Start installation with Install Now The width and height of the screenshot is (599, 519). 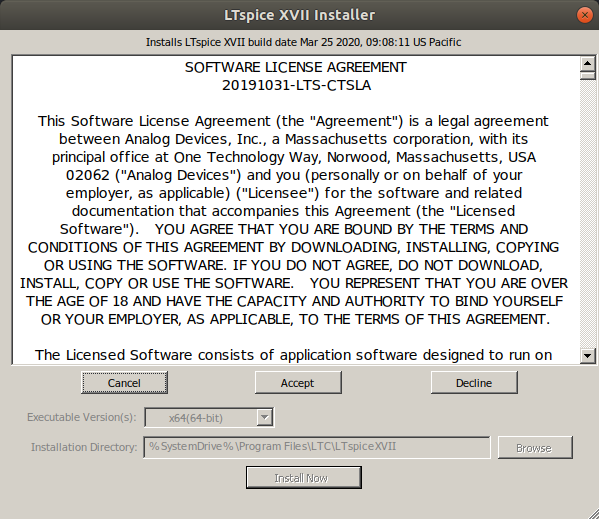pyautogui.click(x=304, y=477)
